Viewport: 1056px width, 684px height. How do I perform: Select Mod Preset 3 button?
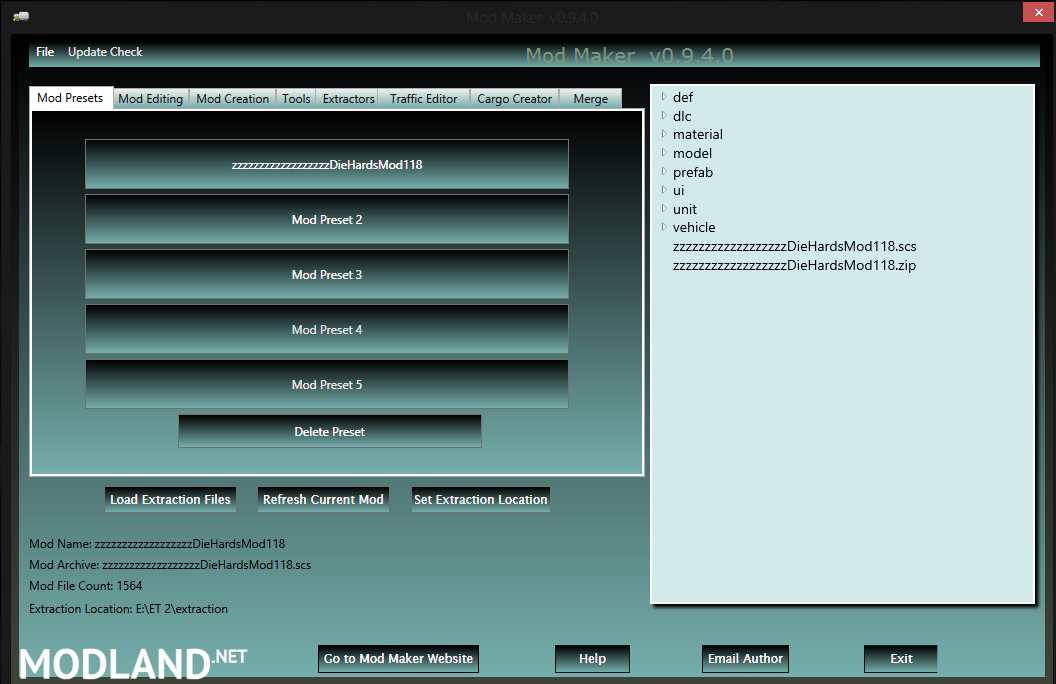(x=327, y=275)
